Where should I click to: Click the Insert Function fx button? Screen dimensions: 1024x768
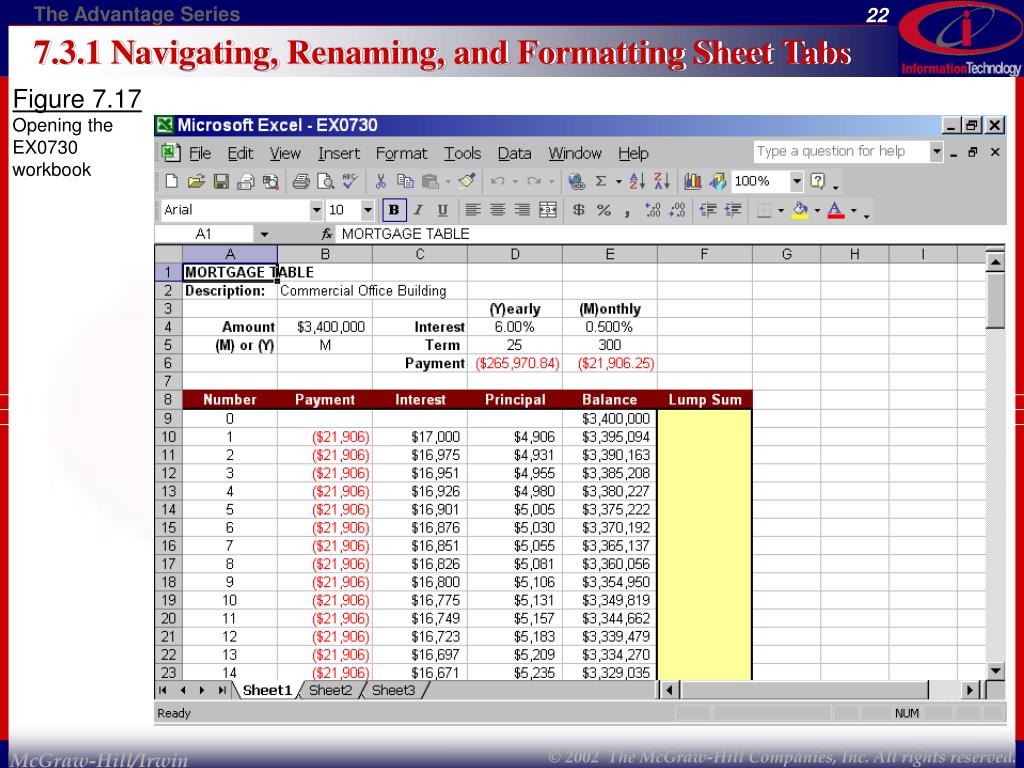pos(327,234)
